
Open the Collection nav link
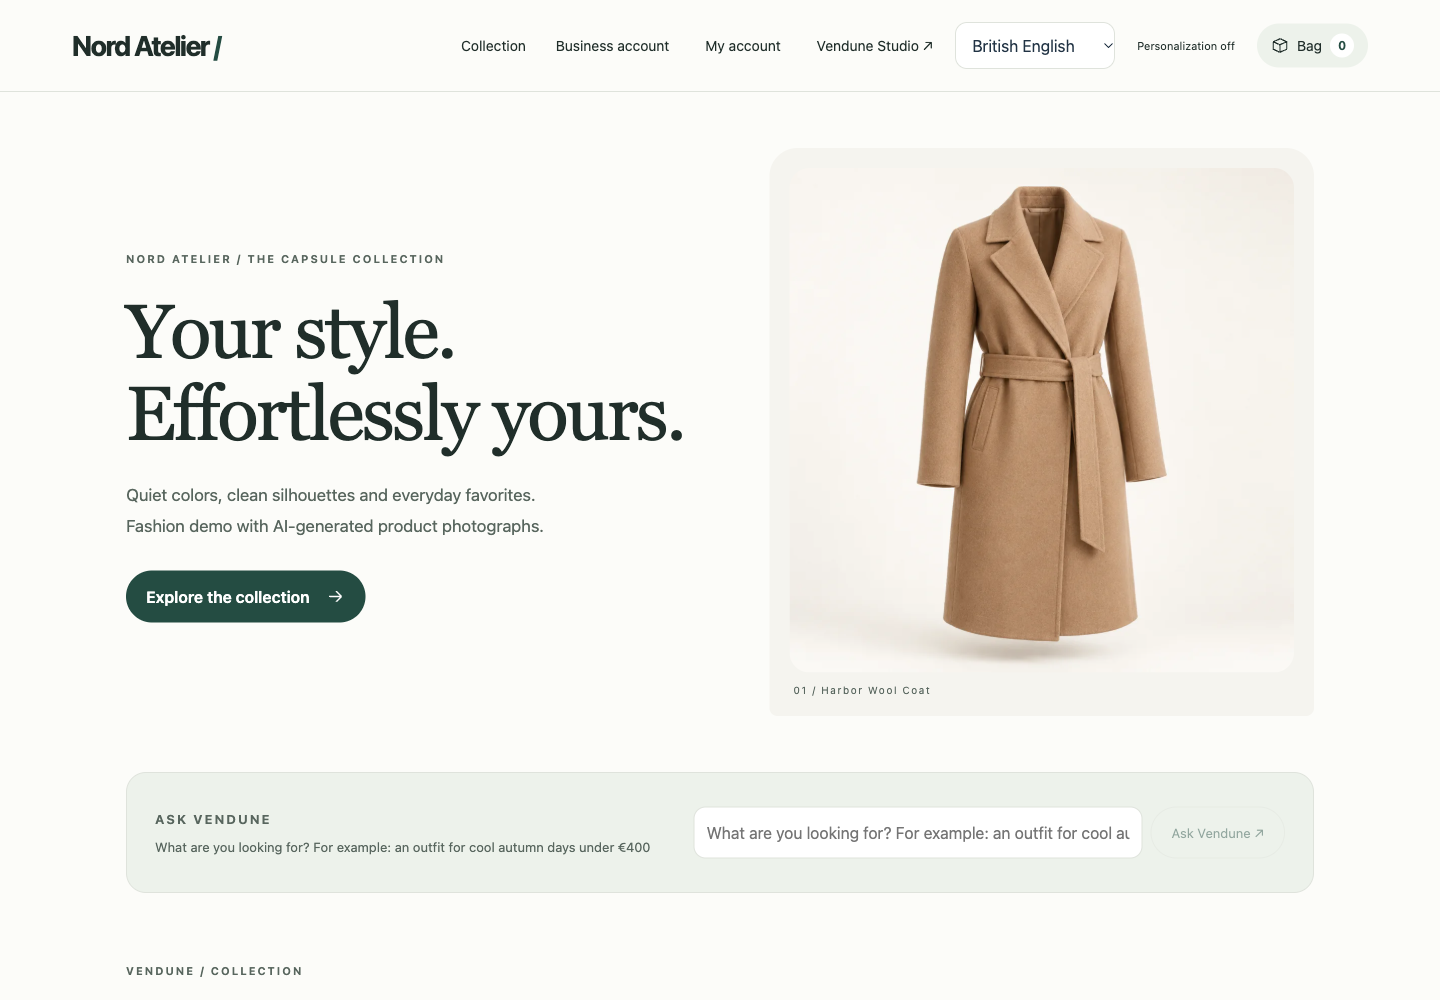[493, 46]
